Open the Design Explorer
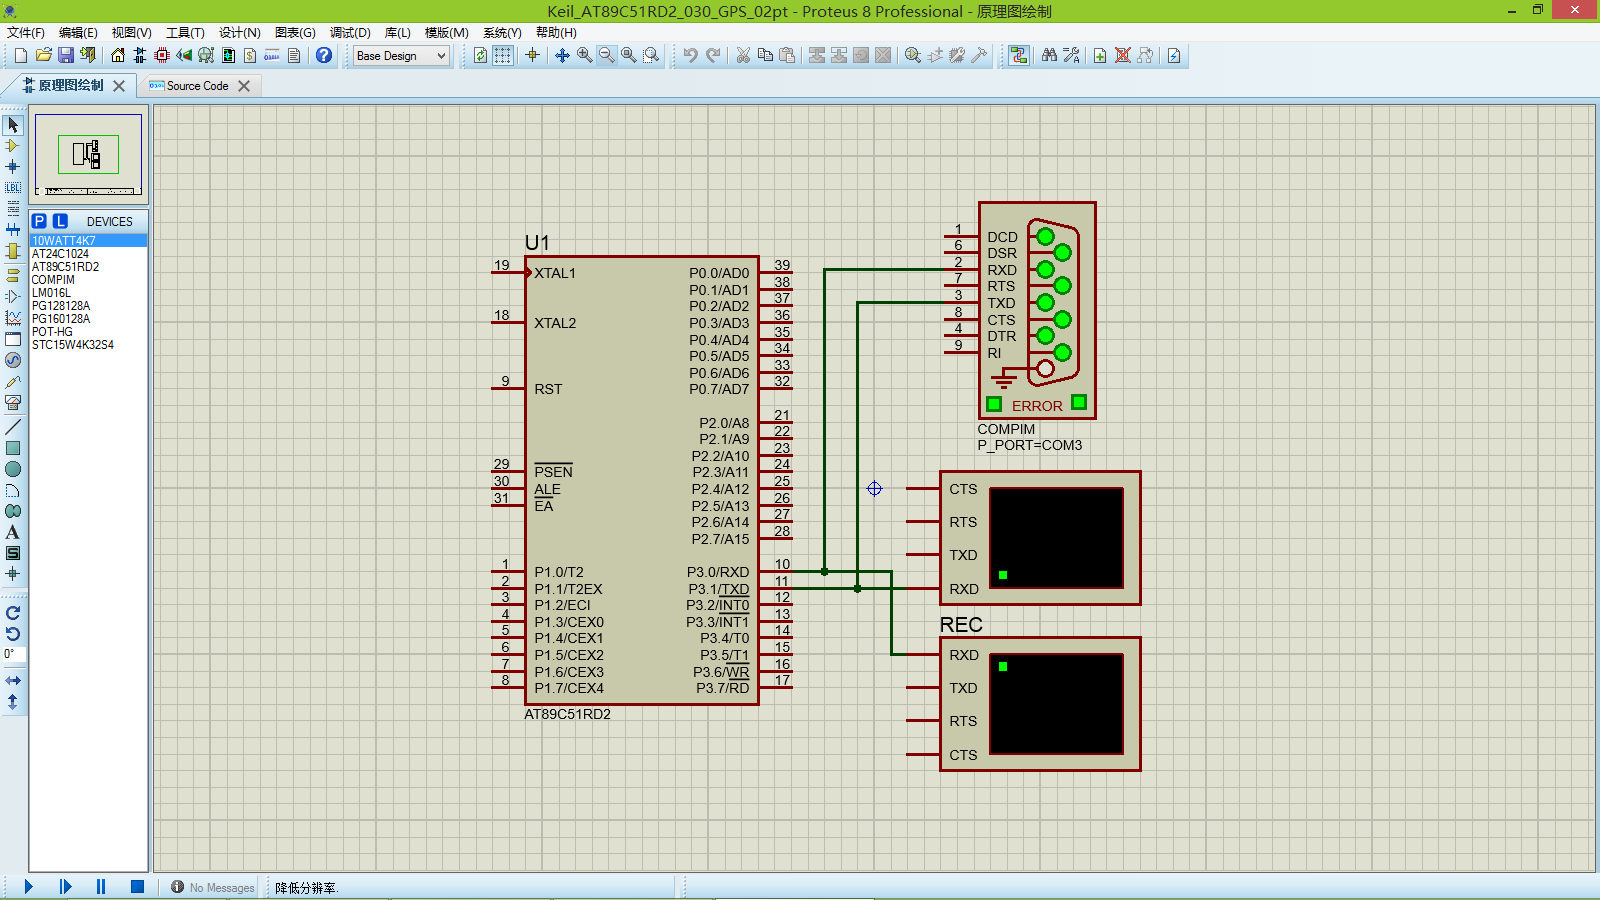The height and width of the screenshot is (900, 1600). coord(1019,55)
